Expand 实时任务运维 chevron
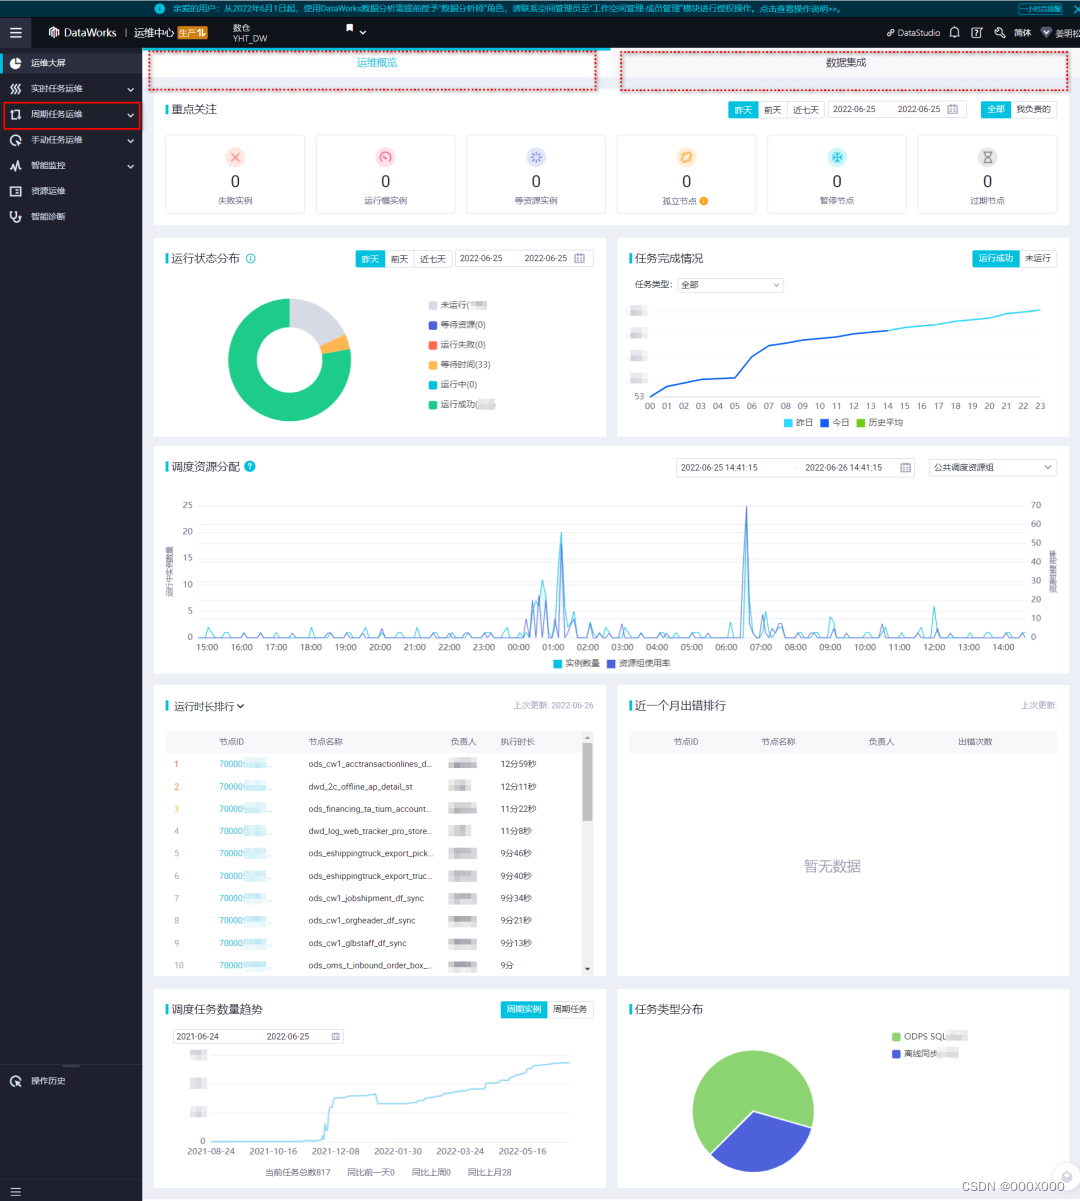Screen dimensions: 1080x1201 click(131, 89)
